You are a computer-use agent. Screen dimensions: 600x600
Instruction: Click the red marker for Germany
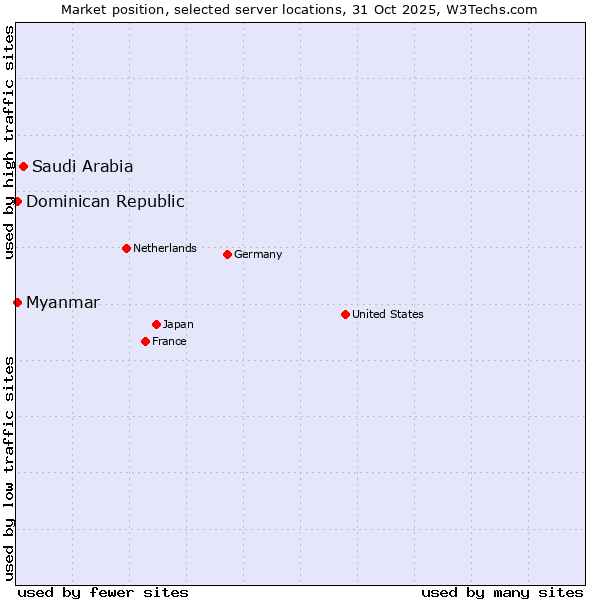[x=227, y=254]
